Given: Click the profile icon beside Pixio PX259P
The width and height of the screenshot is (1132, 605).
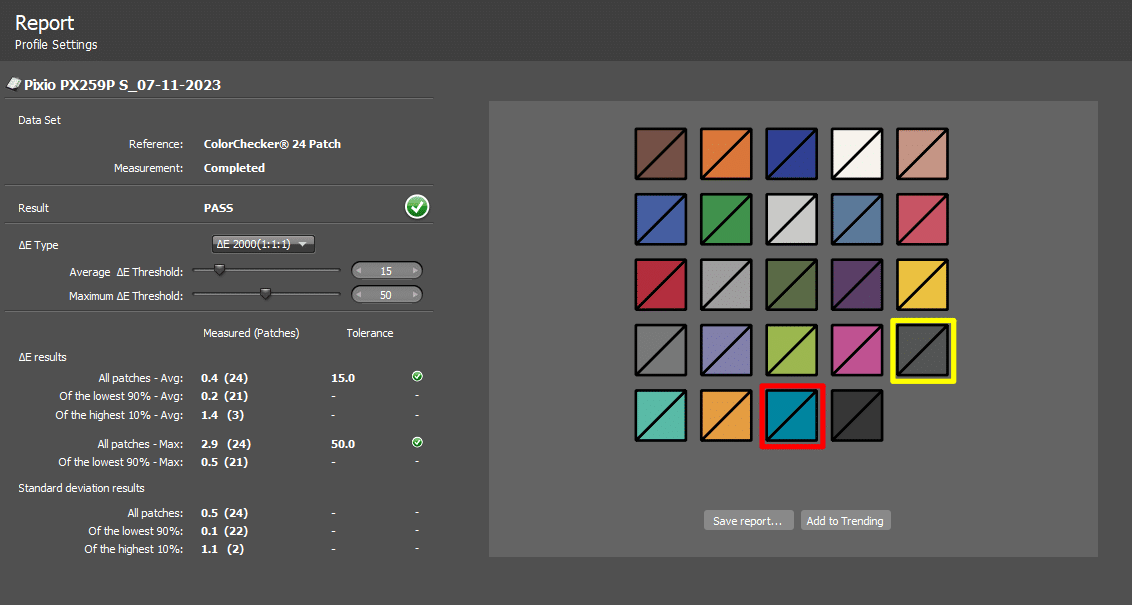Looking at the screenshot, I should (14, 85).
